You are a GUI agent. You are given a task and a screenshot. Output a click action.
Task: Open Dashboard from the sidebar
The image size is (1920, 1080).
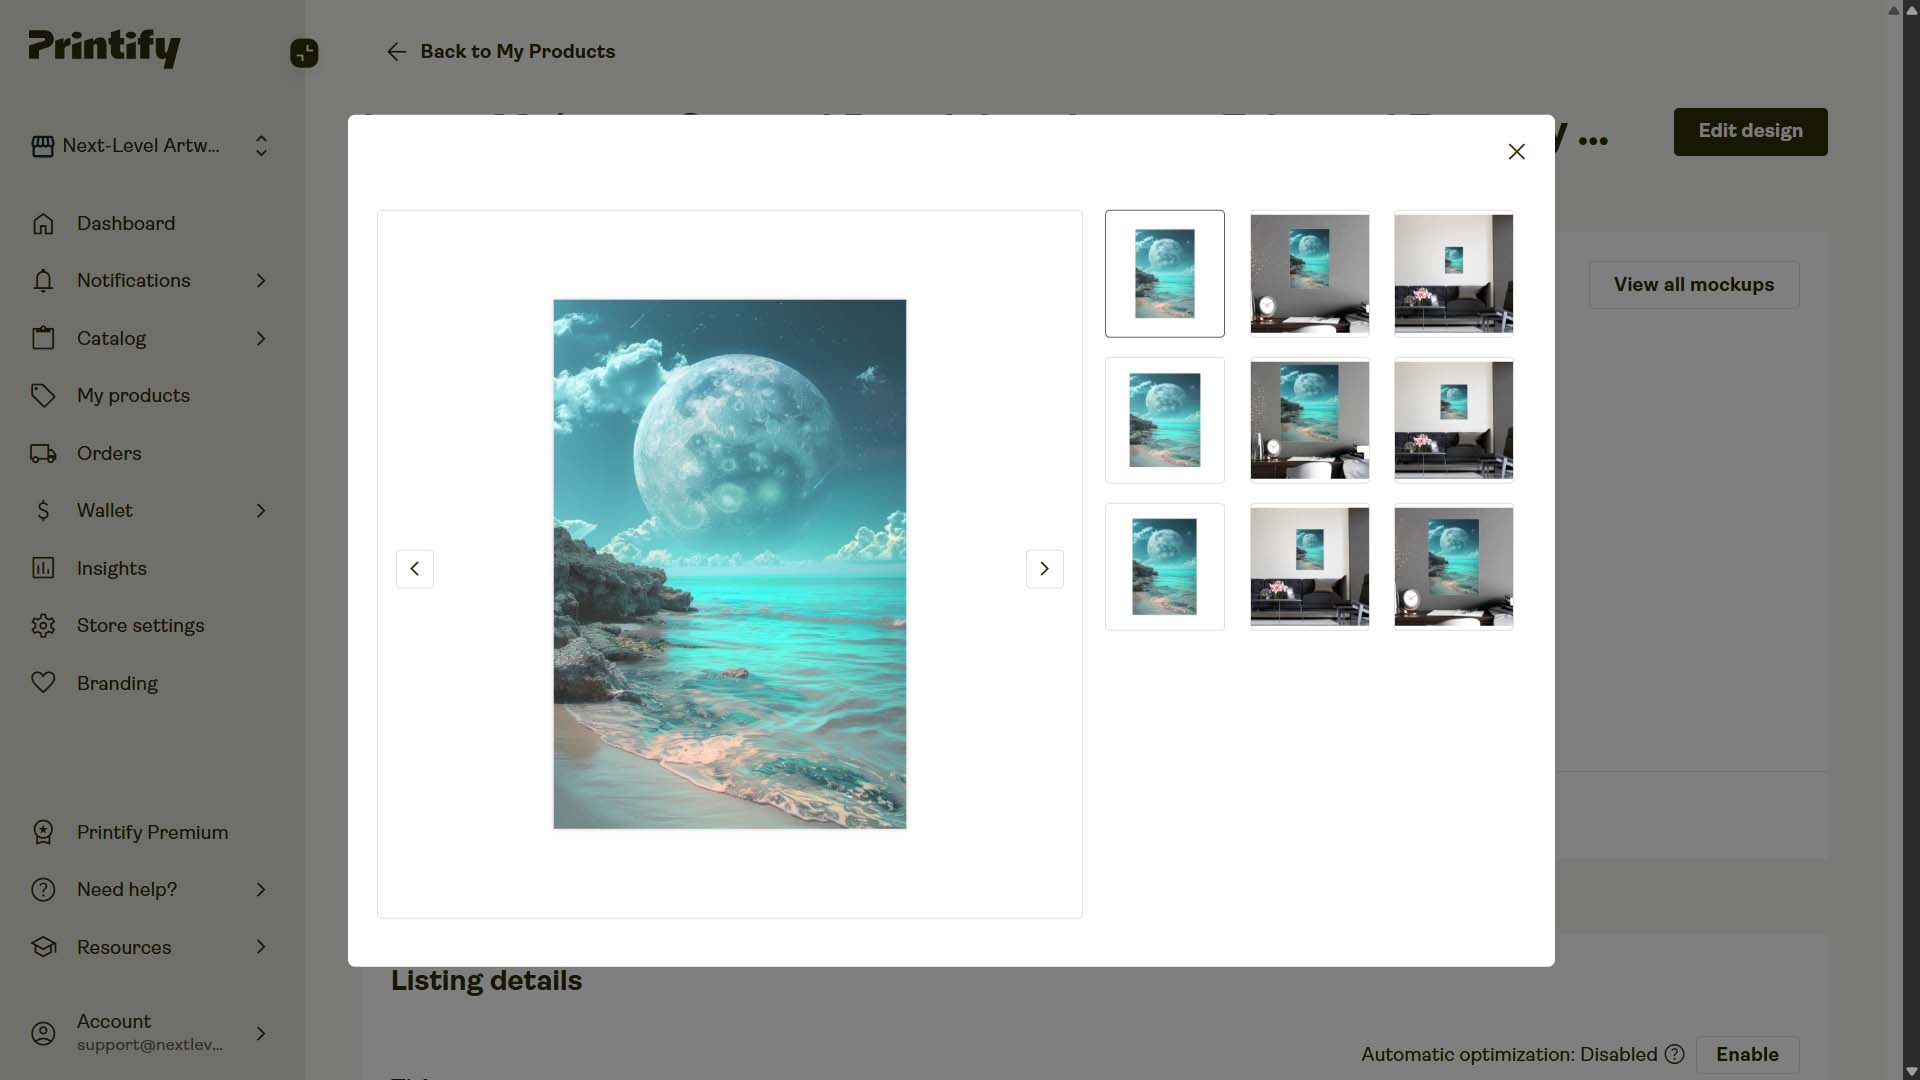tap(43, 223)
